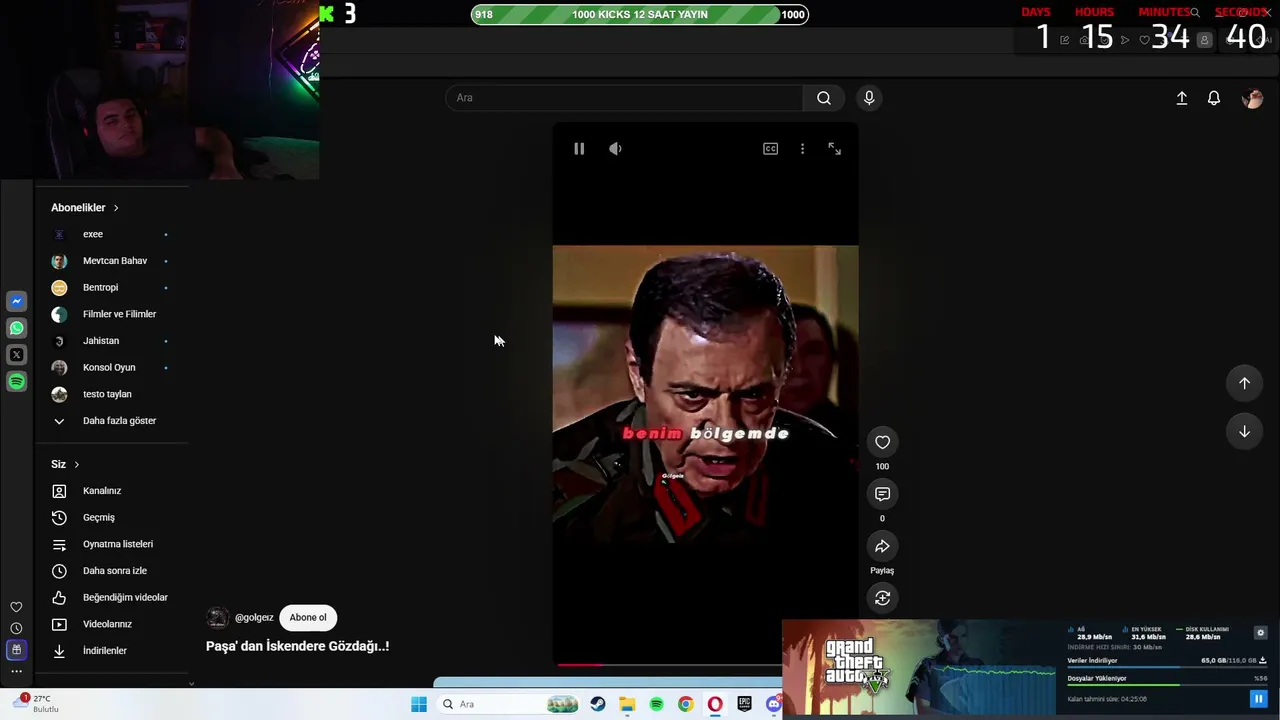The width and height of the screenshot is (1280, 720).
Task: Open the Shorts three-dot options menu
Action: pos(802,149)
